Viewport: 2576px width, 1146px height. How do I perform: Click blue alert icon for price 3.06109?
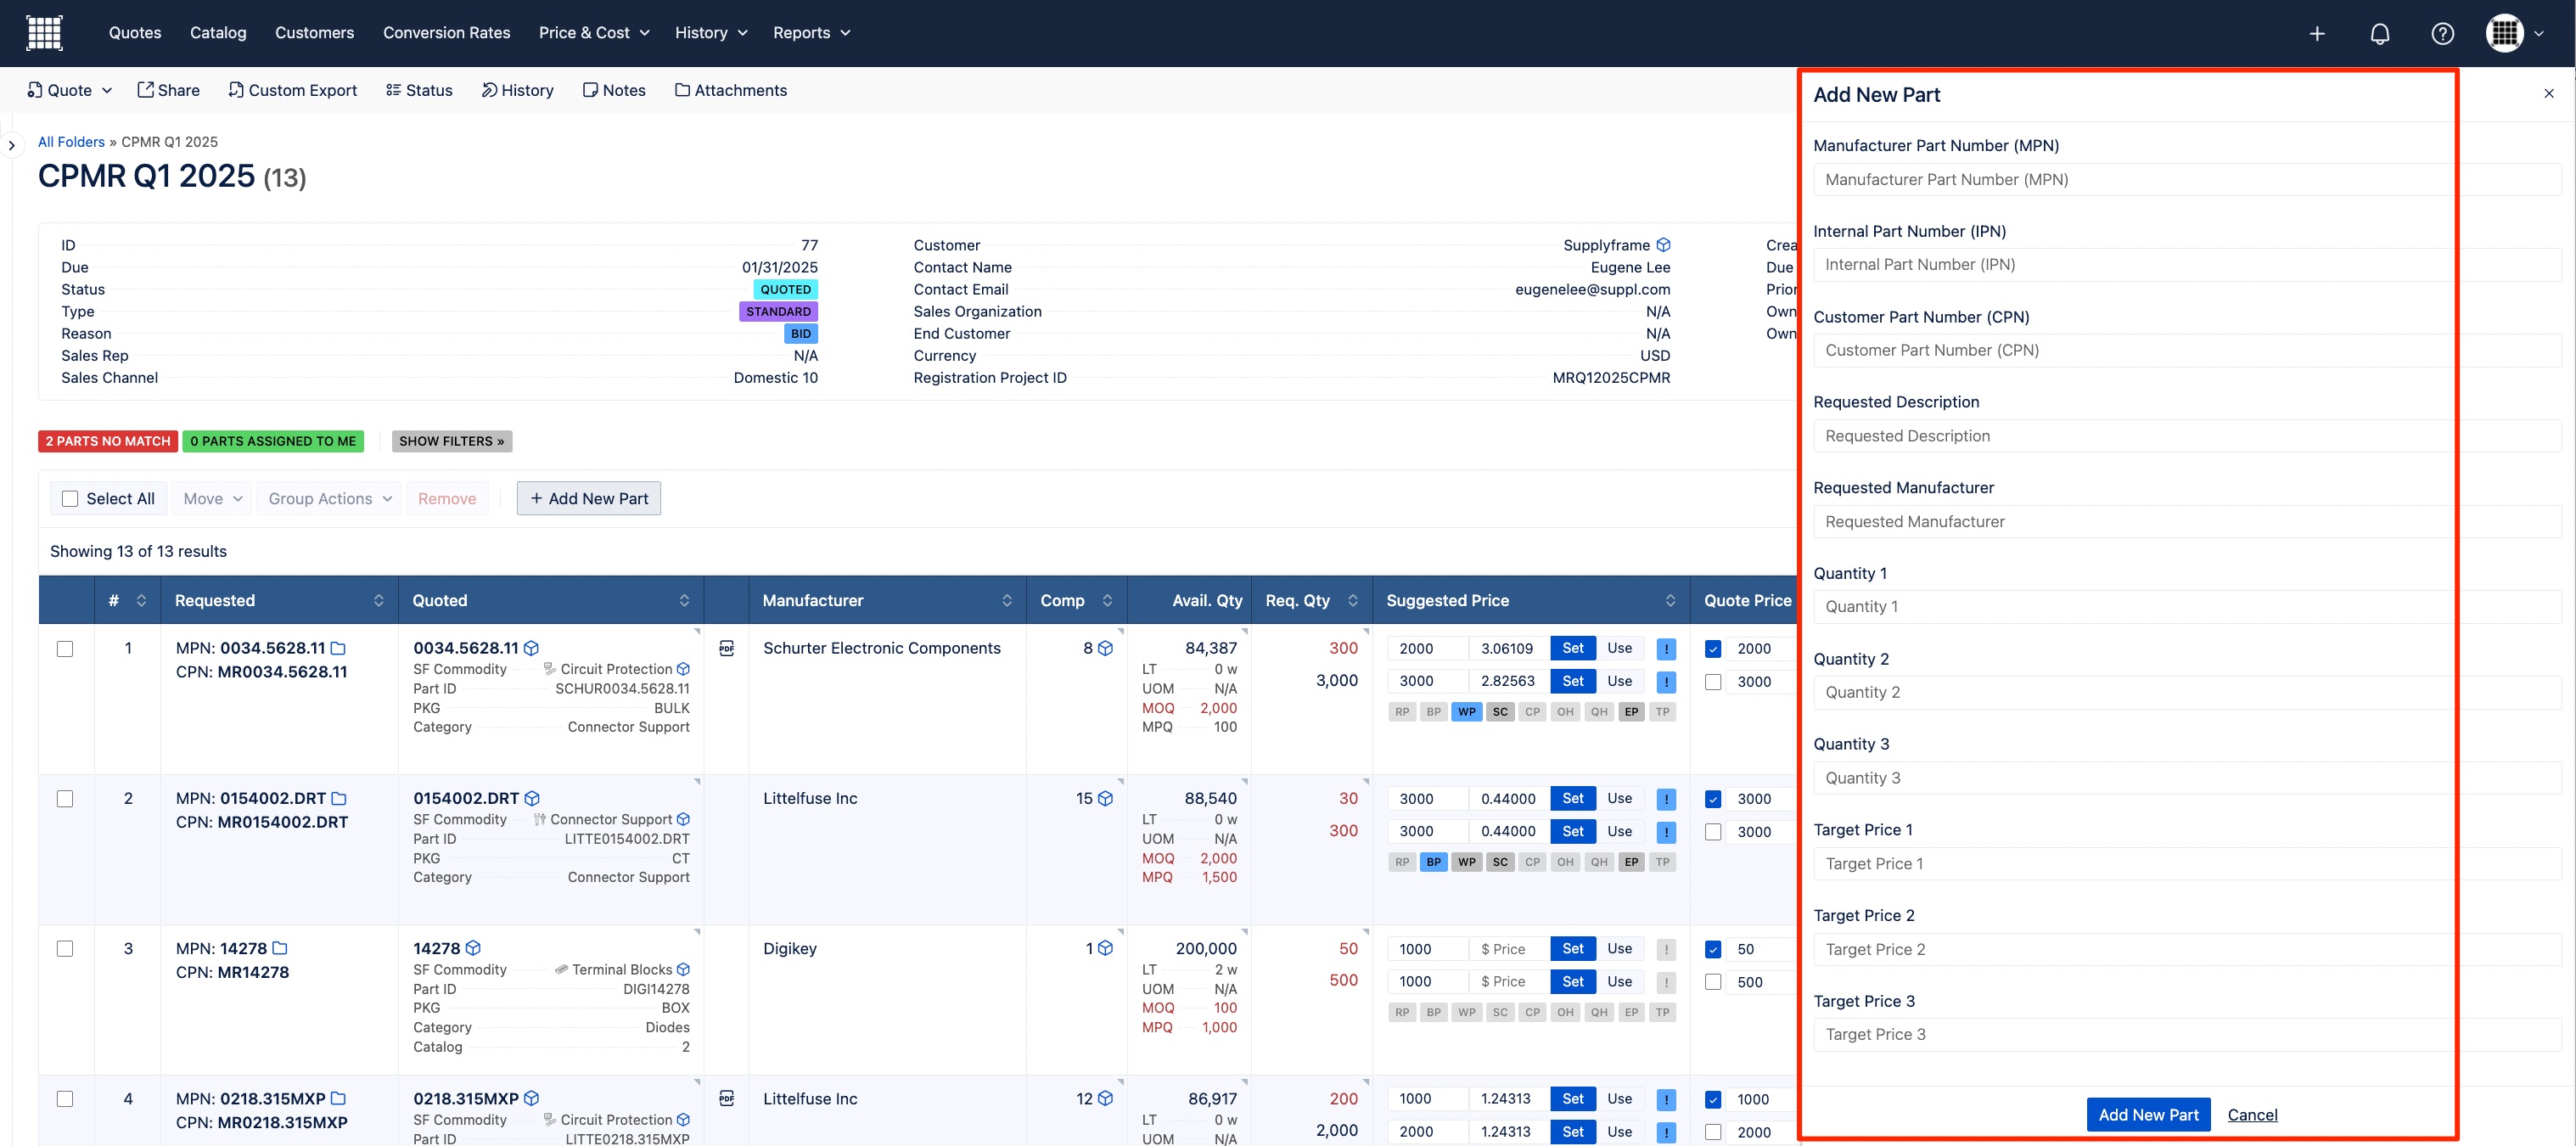[1666, 649]
